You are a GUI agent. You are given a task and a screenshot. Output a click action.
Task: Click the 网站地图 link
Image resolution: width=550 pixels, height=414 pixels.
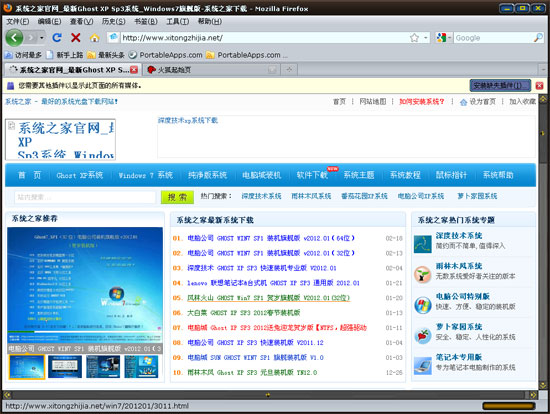(373, 101)
